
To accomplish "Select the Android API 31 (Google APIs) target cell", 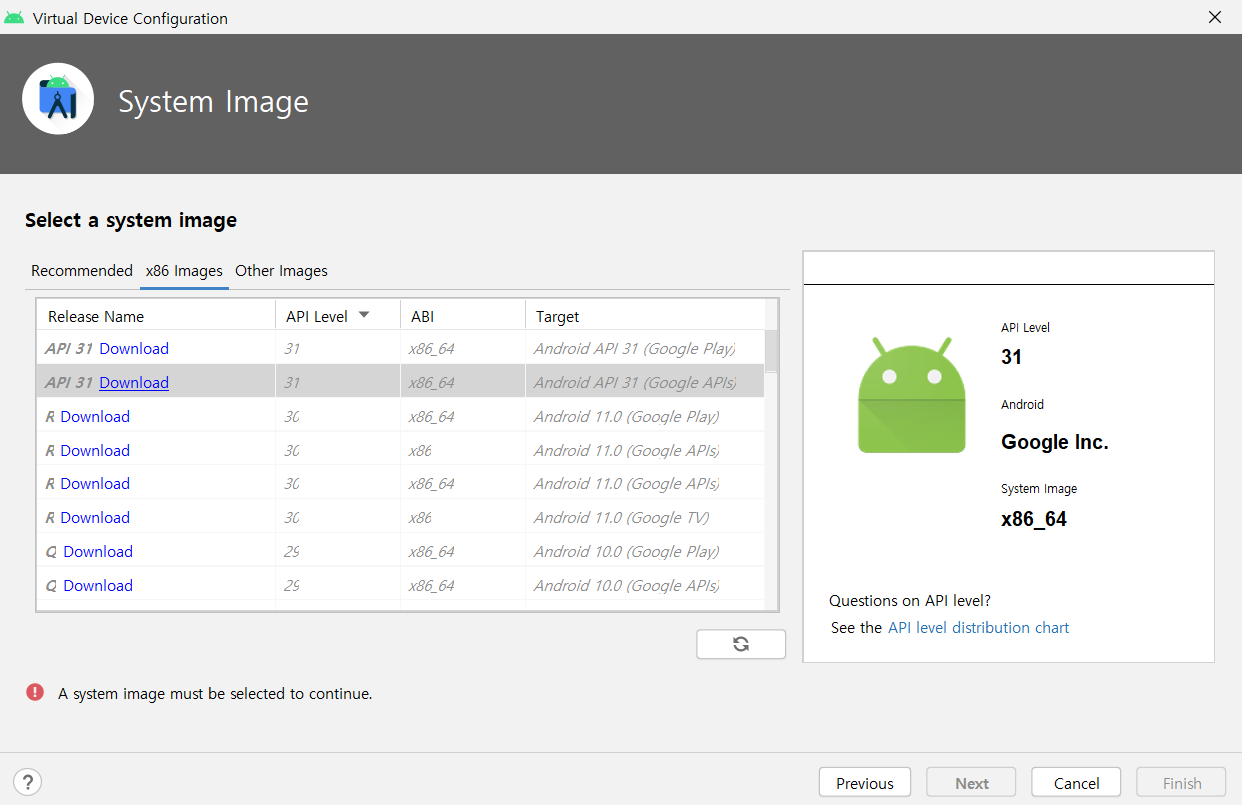I will pos(645,382).
